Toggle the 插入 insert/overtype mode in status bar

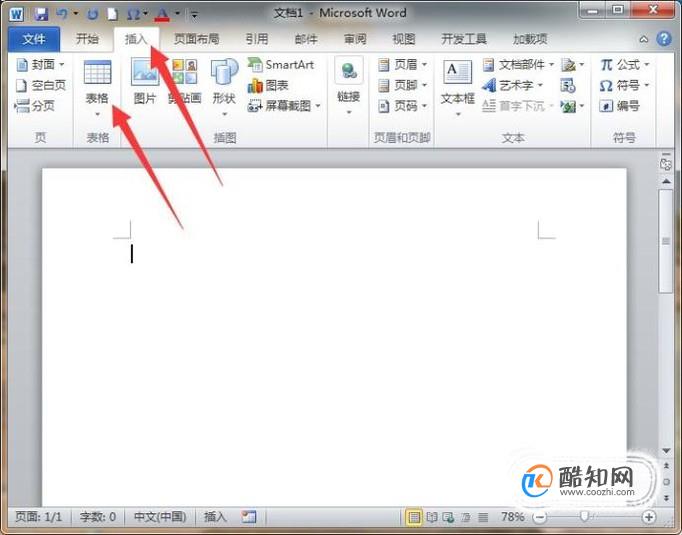215,517
